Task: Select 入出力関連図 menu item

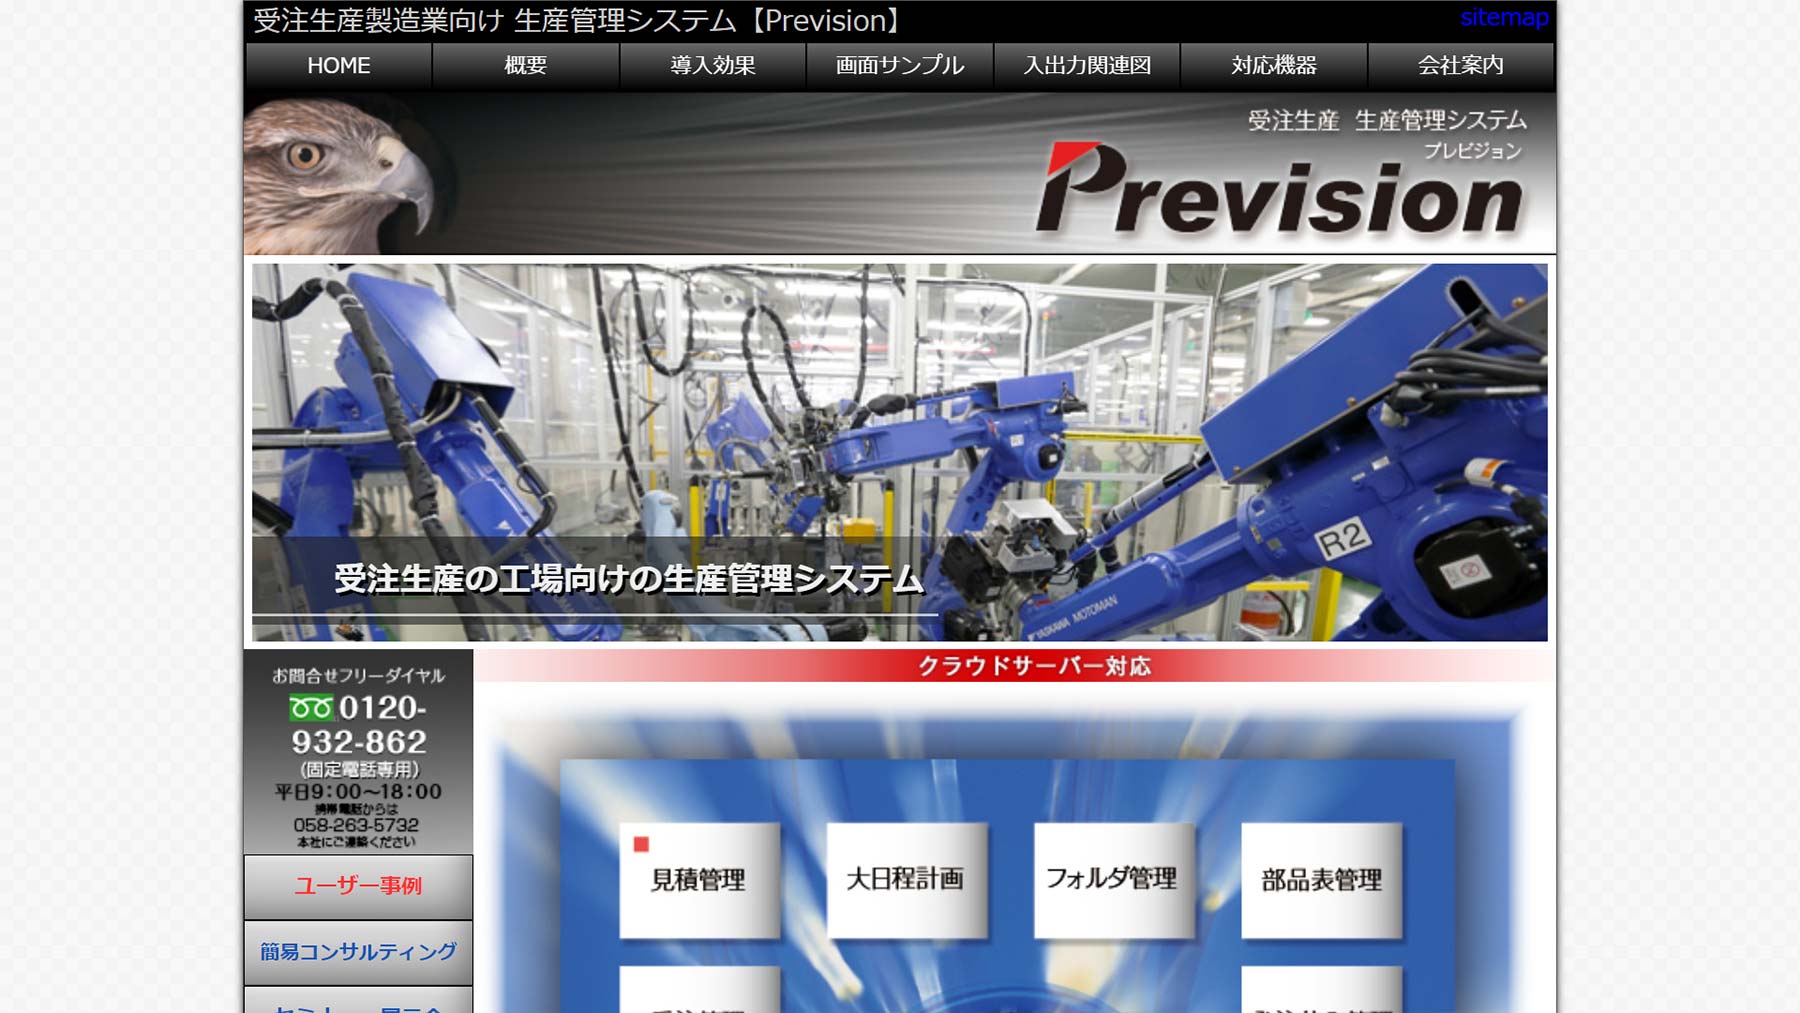Action: 1087,66
